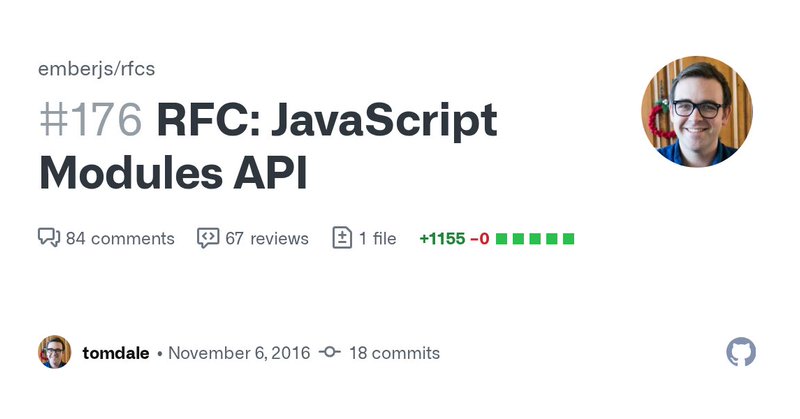Click the -0 deletions count
Viewport: 800px width, 419px height.
point(479,238)
